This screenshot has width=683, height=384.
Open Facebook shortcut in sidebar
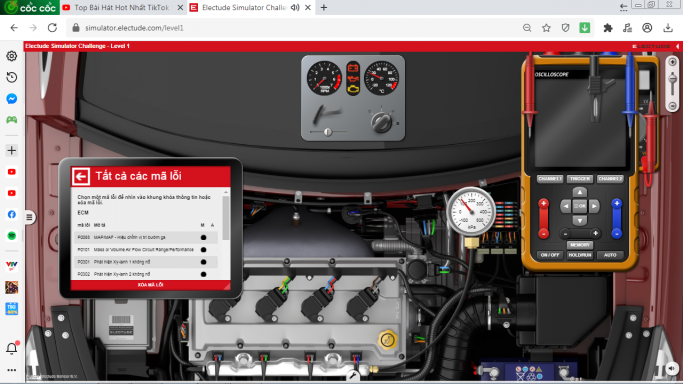click(12, 214)
